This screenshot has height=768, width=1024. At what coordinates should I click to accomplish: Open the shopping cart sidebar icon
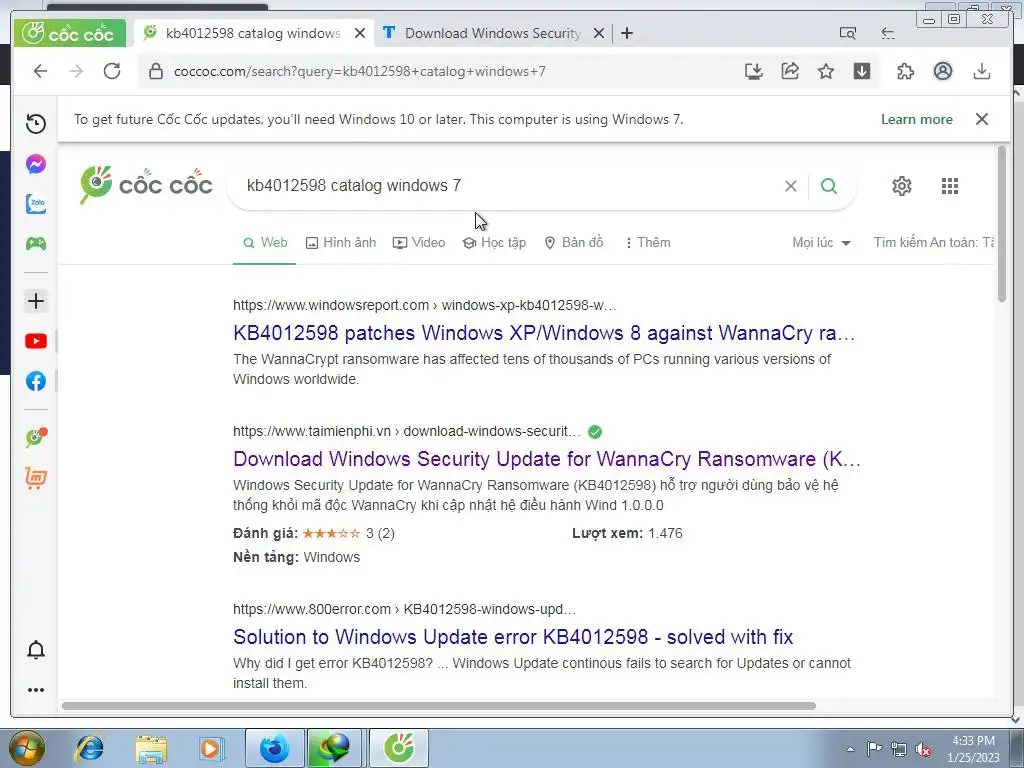point(36,478)
